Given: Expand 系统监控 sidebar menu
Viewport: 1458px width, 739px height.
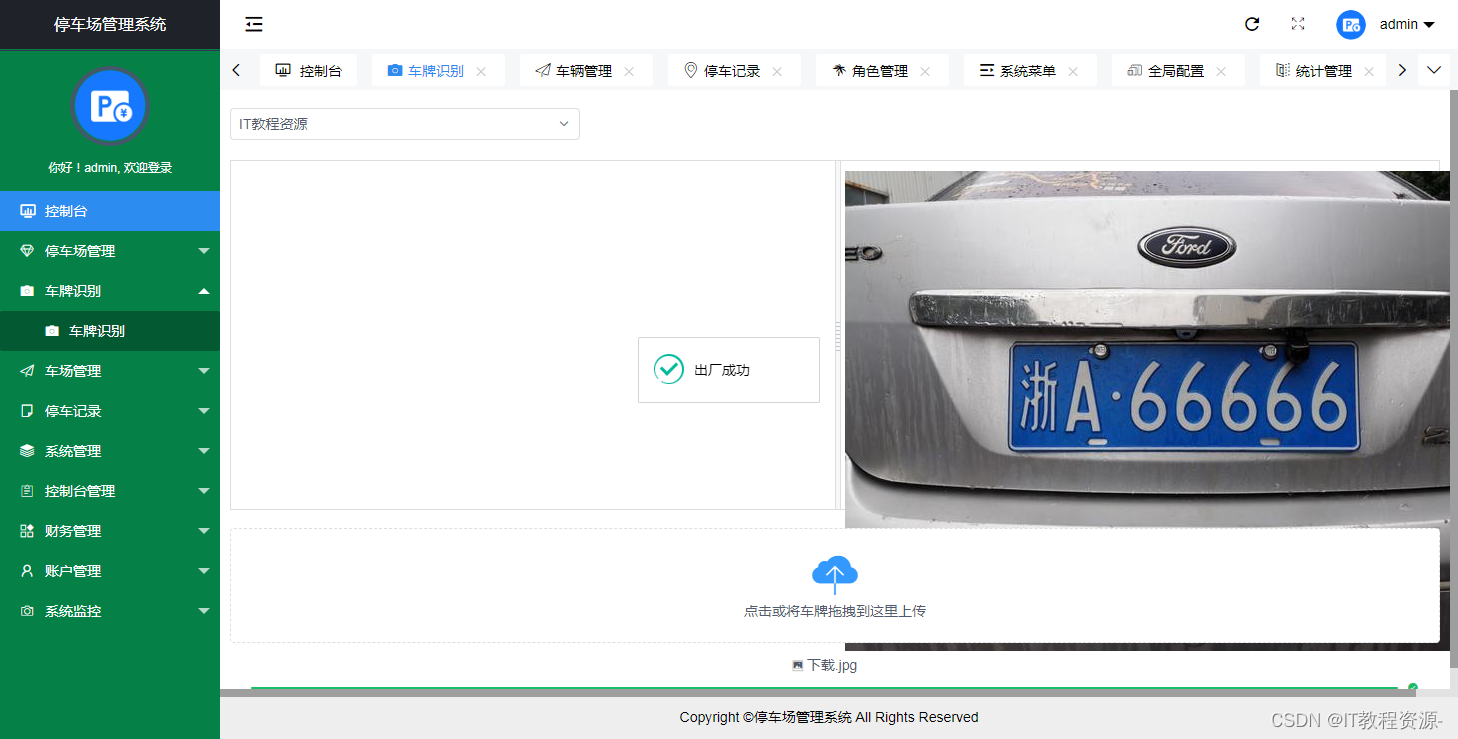Looking at the screenshot, I should (x=110, y=611).
